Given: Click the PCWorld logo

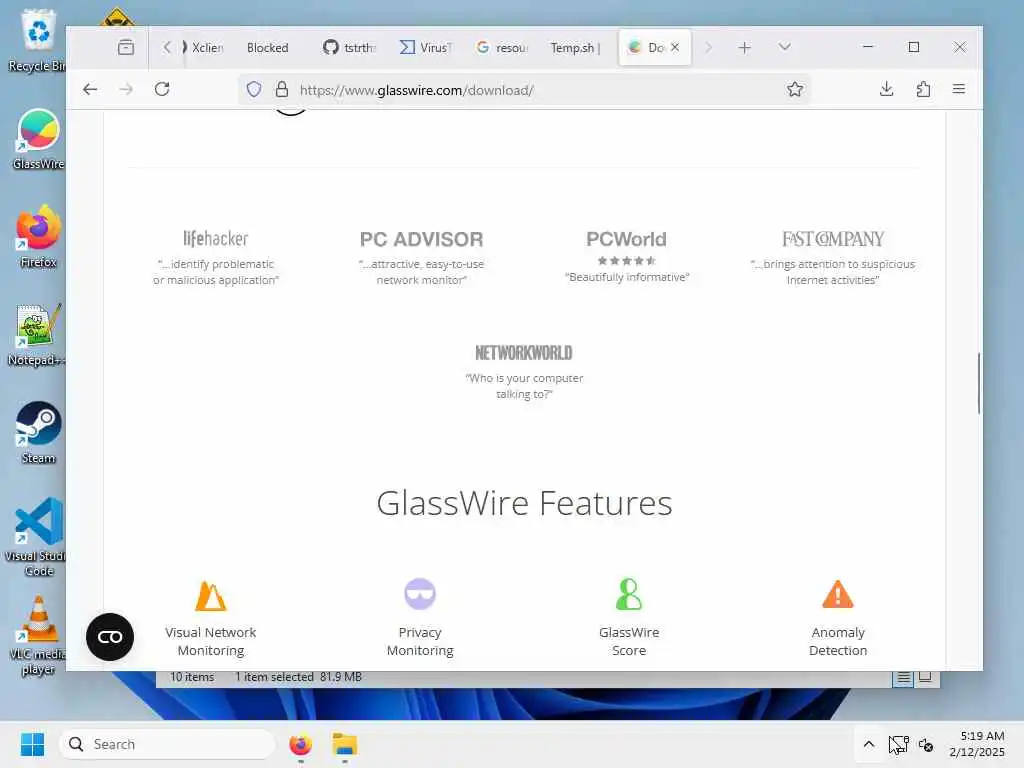Looking at the screenshot, I should [x=626, y=239].
